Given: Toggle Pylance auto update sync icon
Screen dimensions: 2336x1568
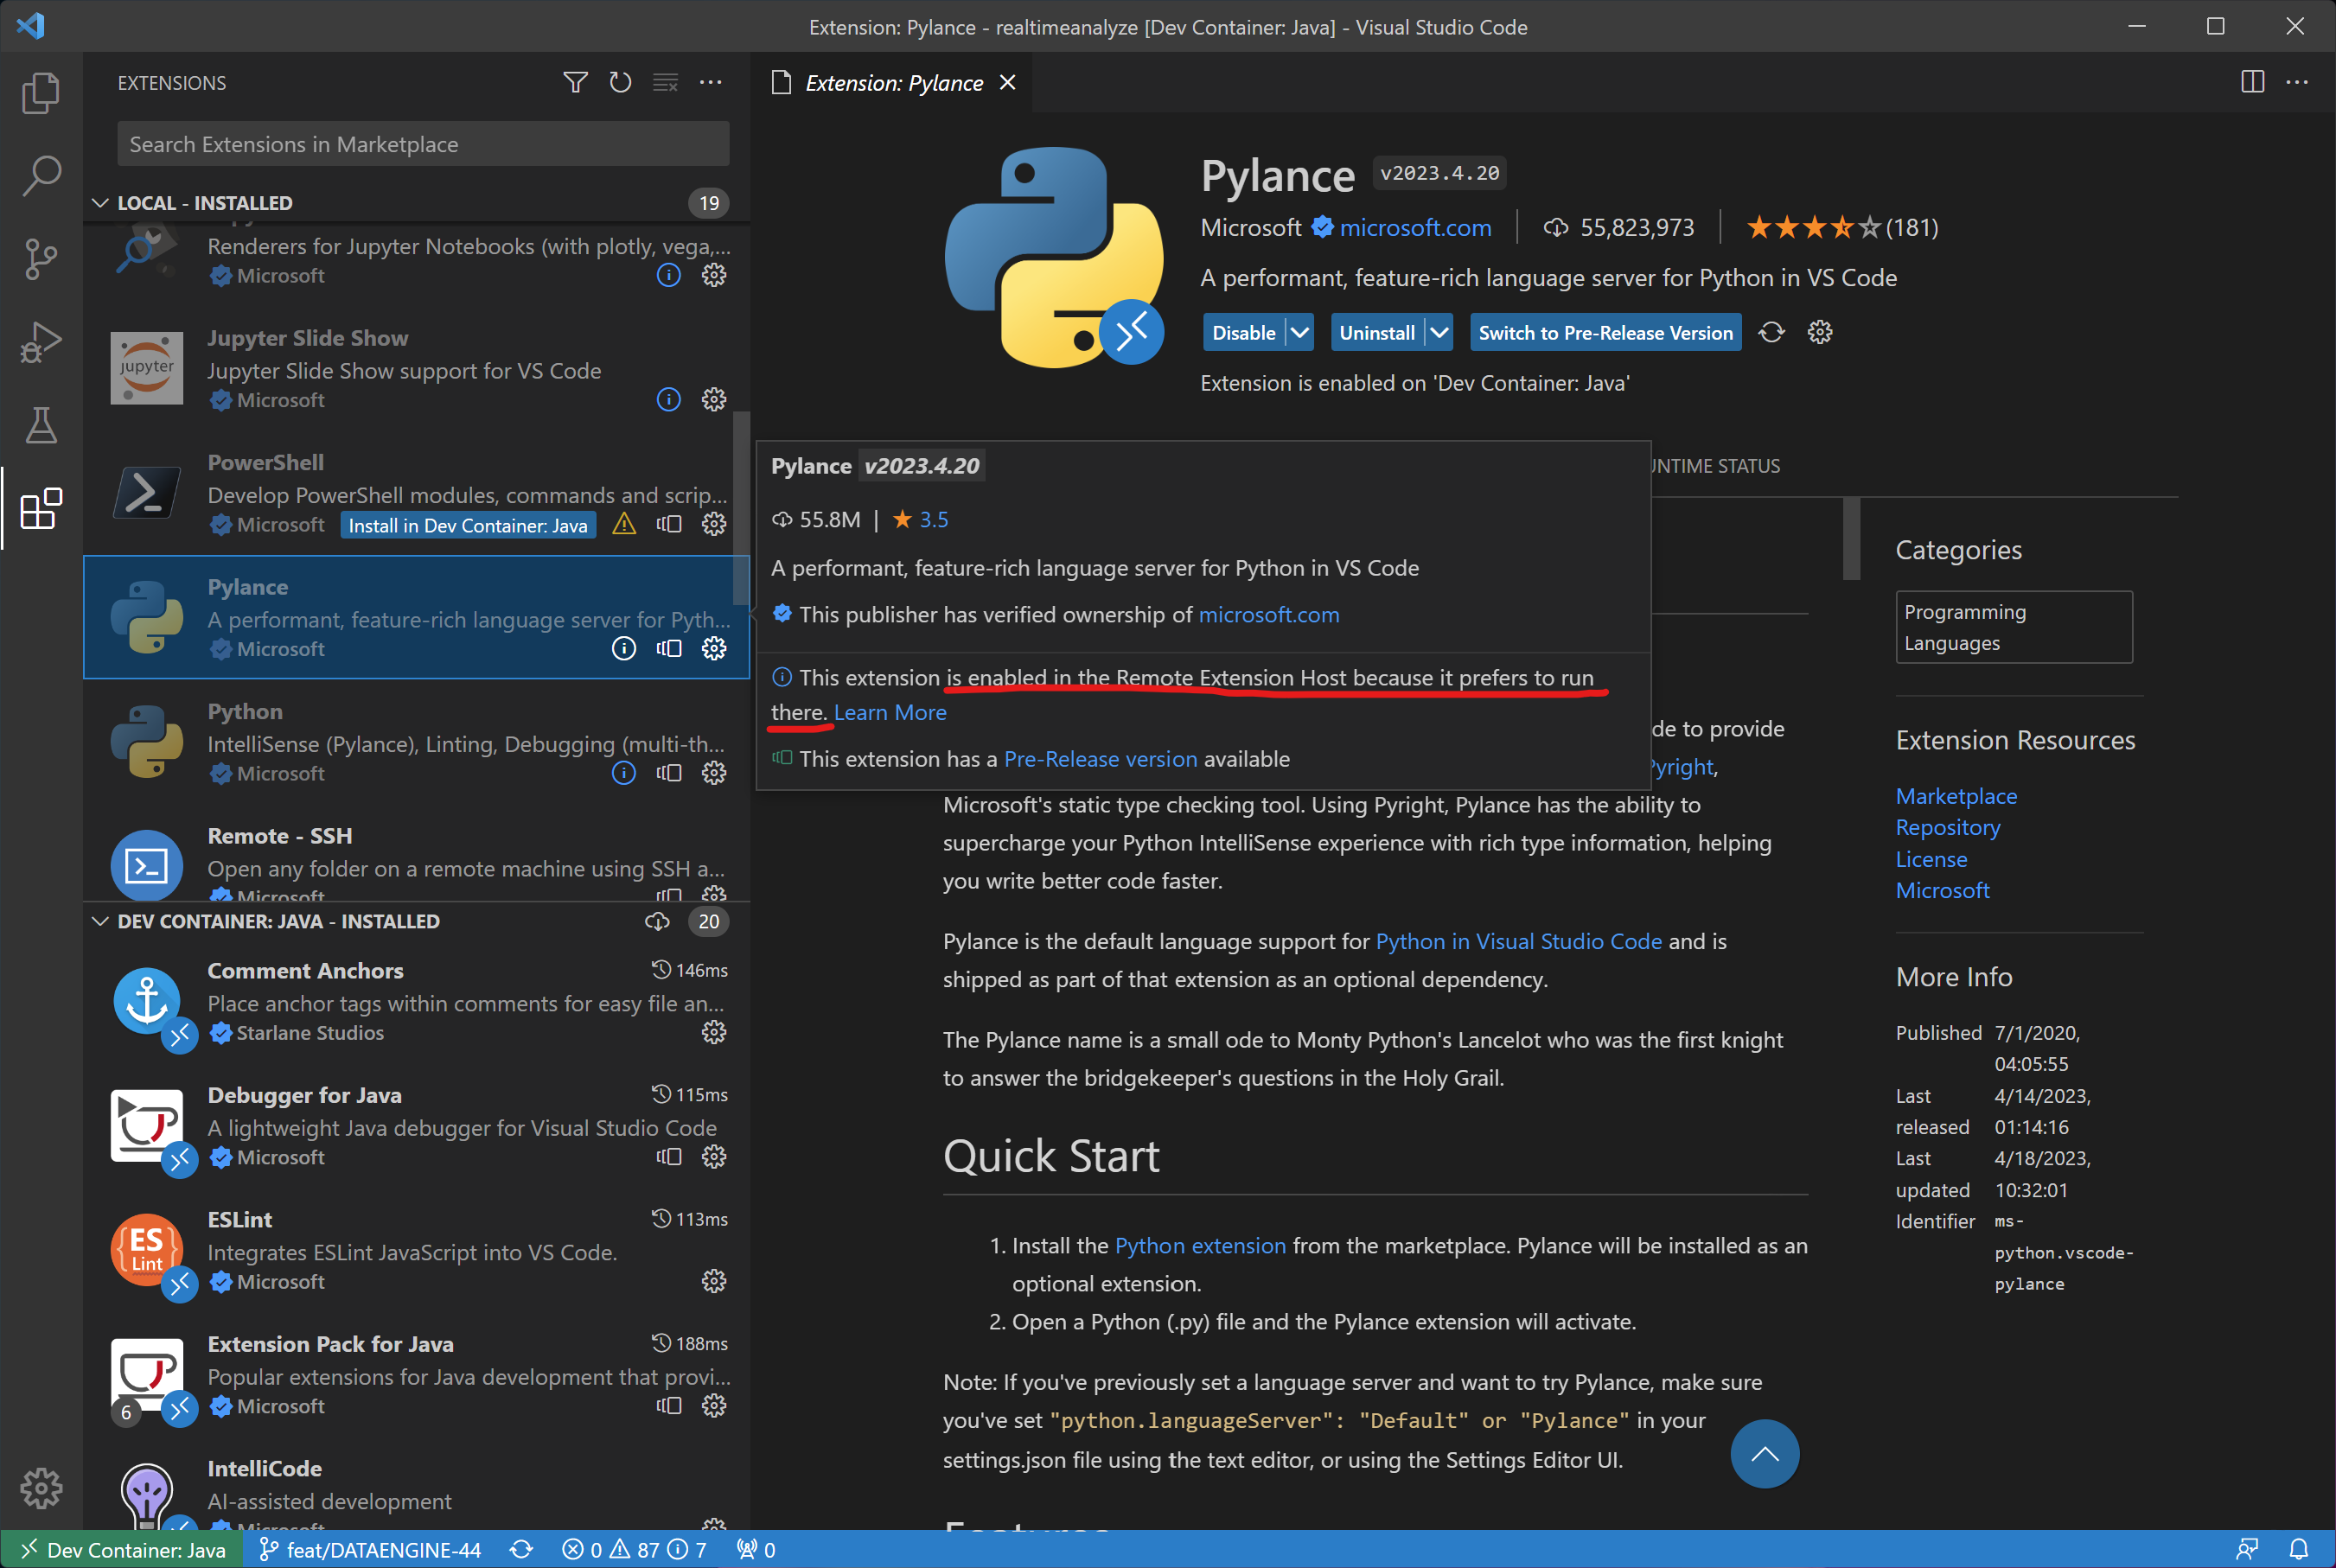Looking at the screenshot, I should pos(1771,333).
